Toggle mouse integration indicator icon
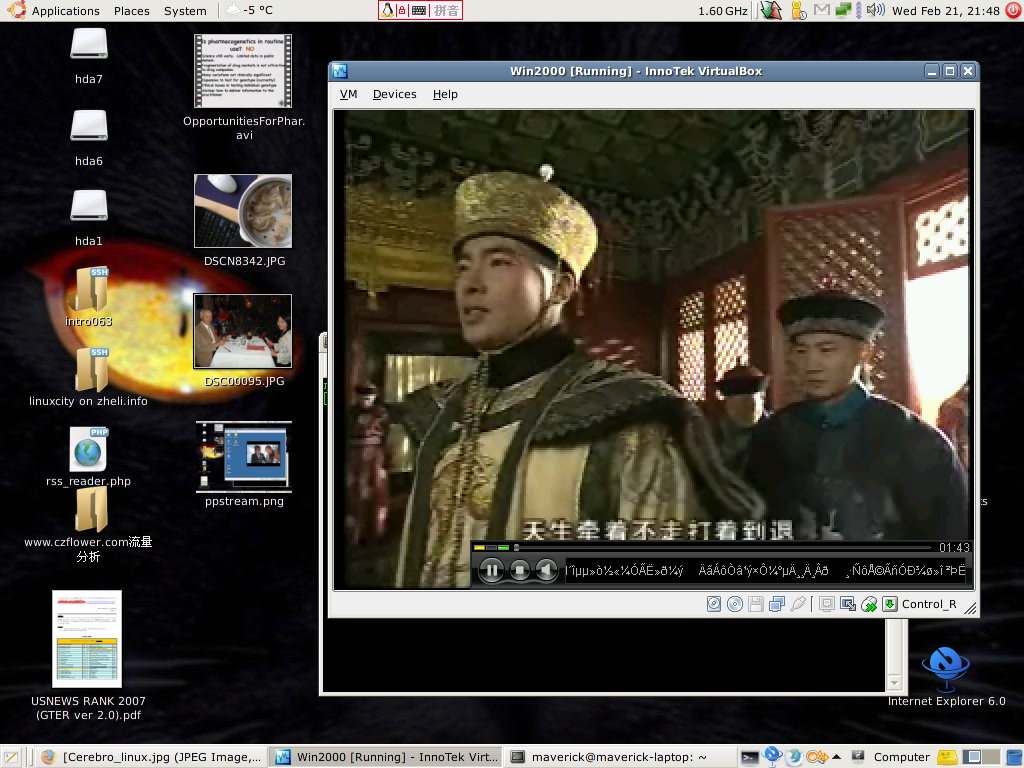 (869, 604)
